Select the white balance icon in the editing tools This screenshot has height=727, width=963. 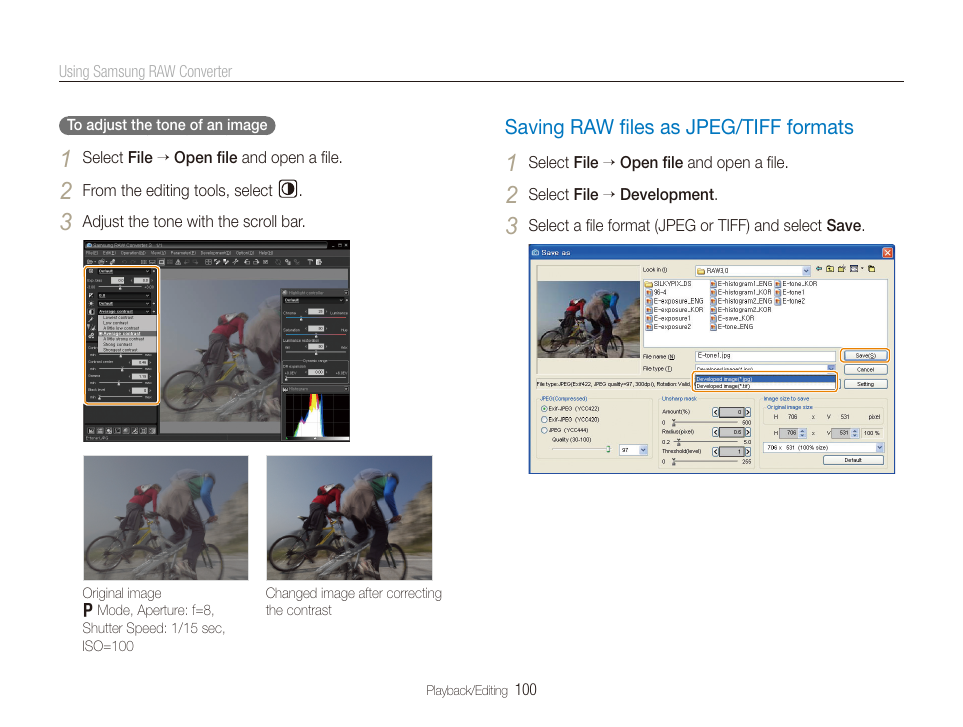(x=92, y=295)
